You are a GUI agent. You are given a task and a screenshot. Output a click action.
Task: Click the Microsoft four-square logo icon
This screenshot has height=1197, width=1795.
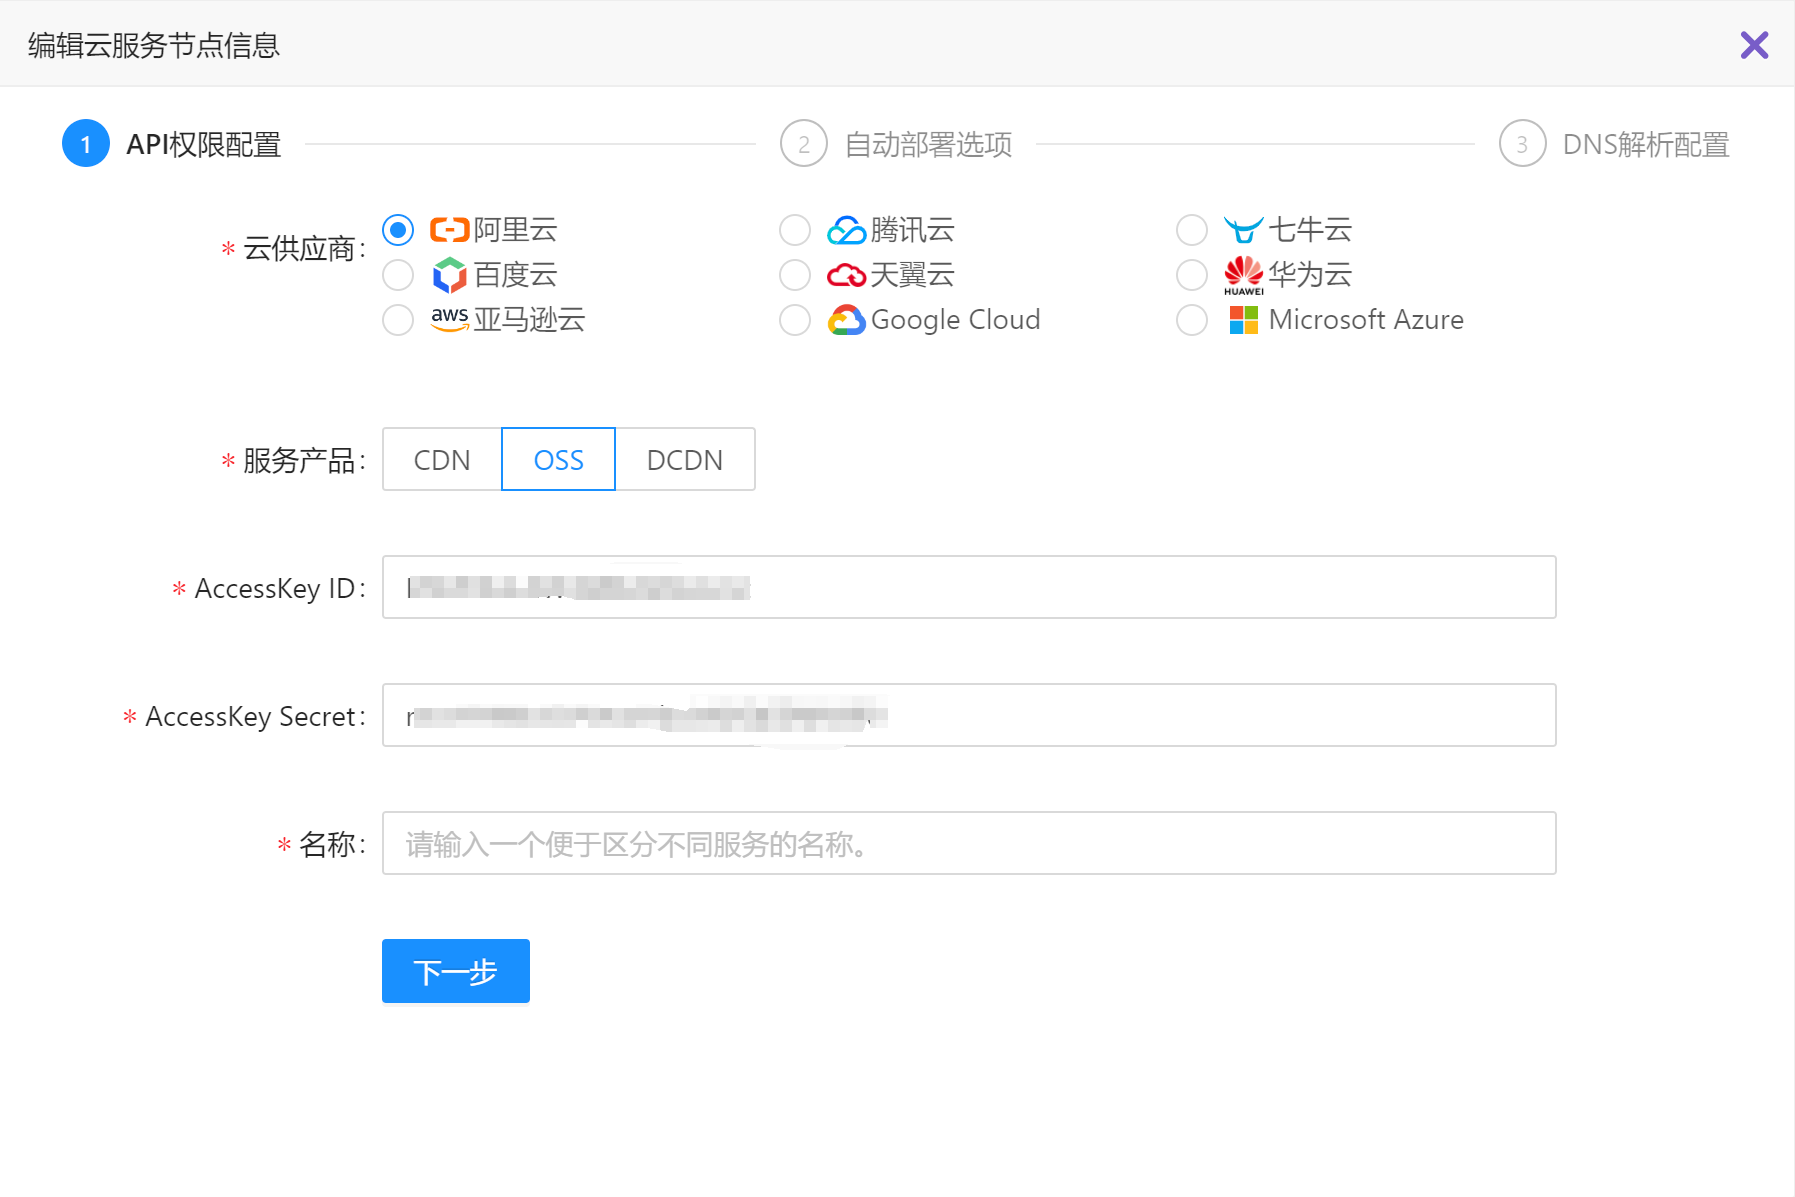[x=1244, y=320]
